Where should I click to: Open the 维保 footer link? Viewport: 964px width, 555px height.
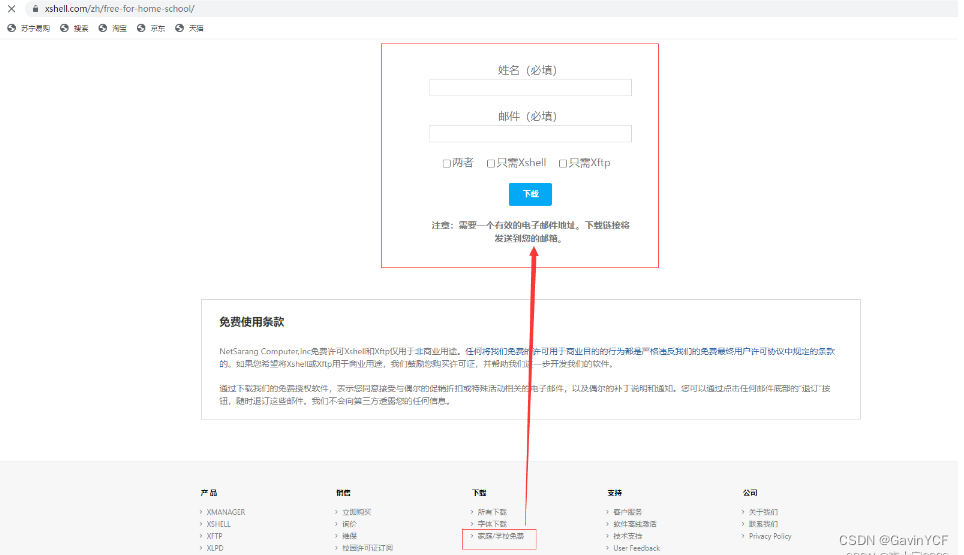(349, 536)
